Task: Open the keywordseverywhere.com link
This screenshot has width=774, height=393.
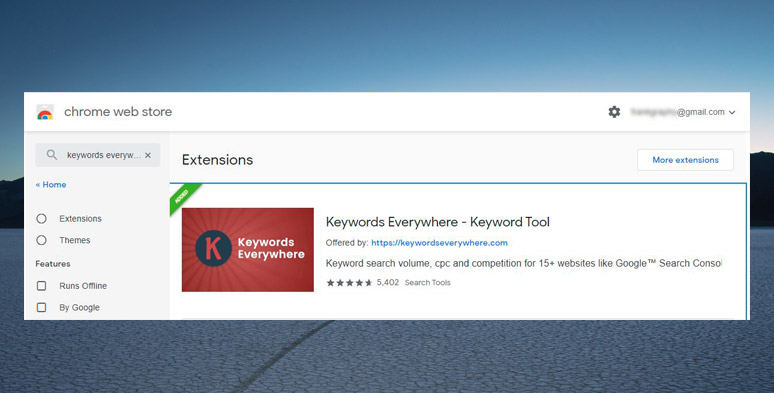Action: [439, 243]
